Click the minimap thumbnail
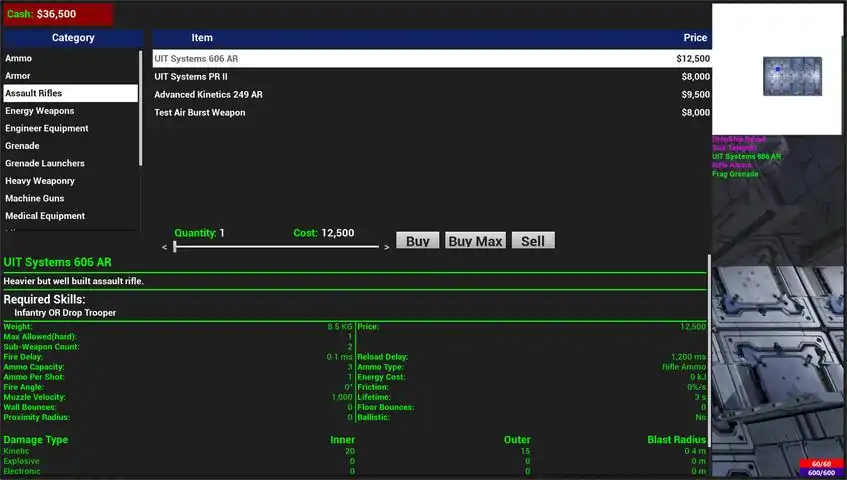This screenshot has height=480, width=847. [x=792, y=76]
